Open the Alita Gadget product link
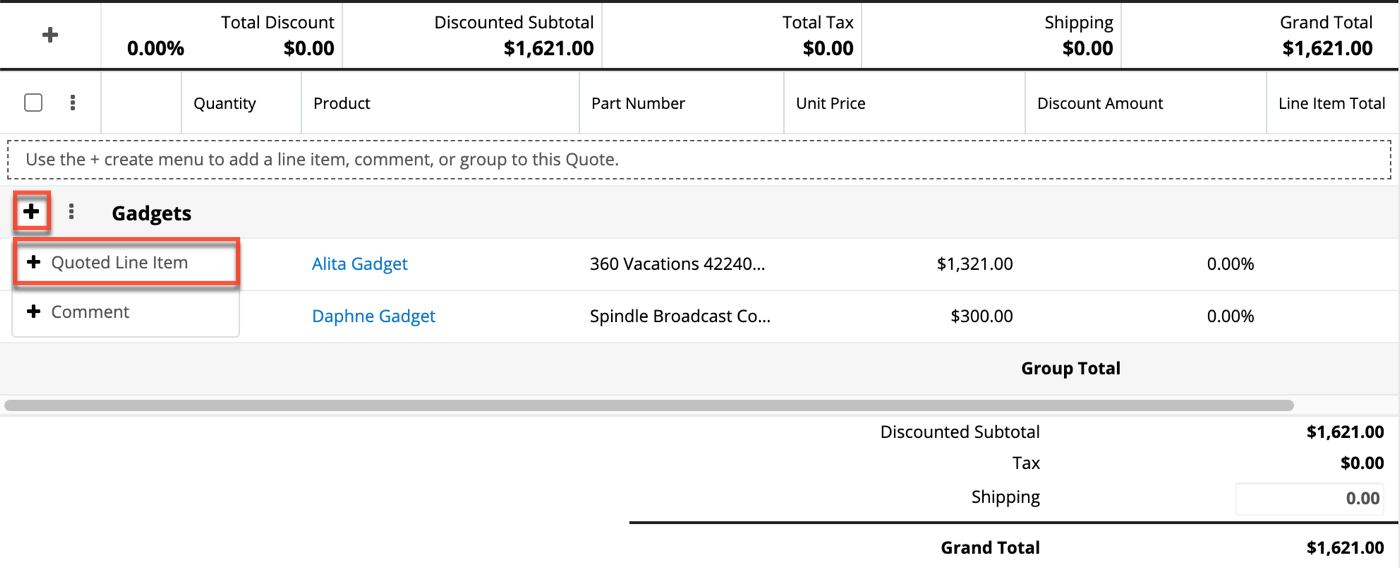This screenshot has width=1400, height=568. pyautogui.click(x=360, y=264)
